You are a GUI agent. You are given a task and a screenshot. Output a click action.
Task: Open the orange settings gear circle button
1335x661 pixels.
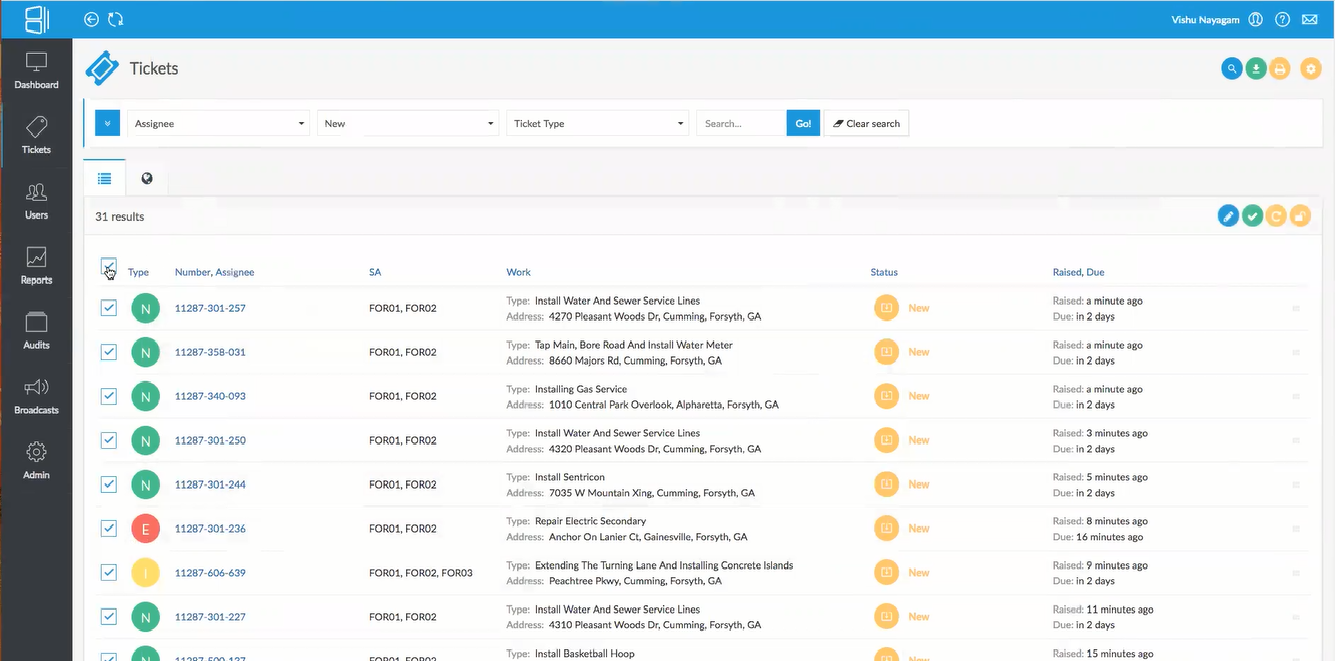pyautogui.click(x=1311, y=69)
